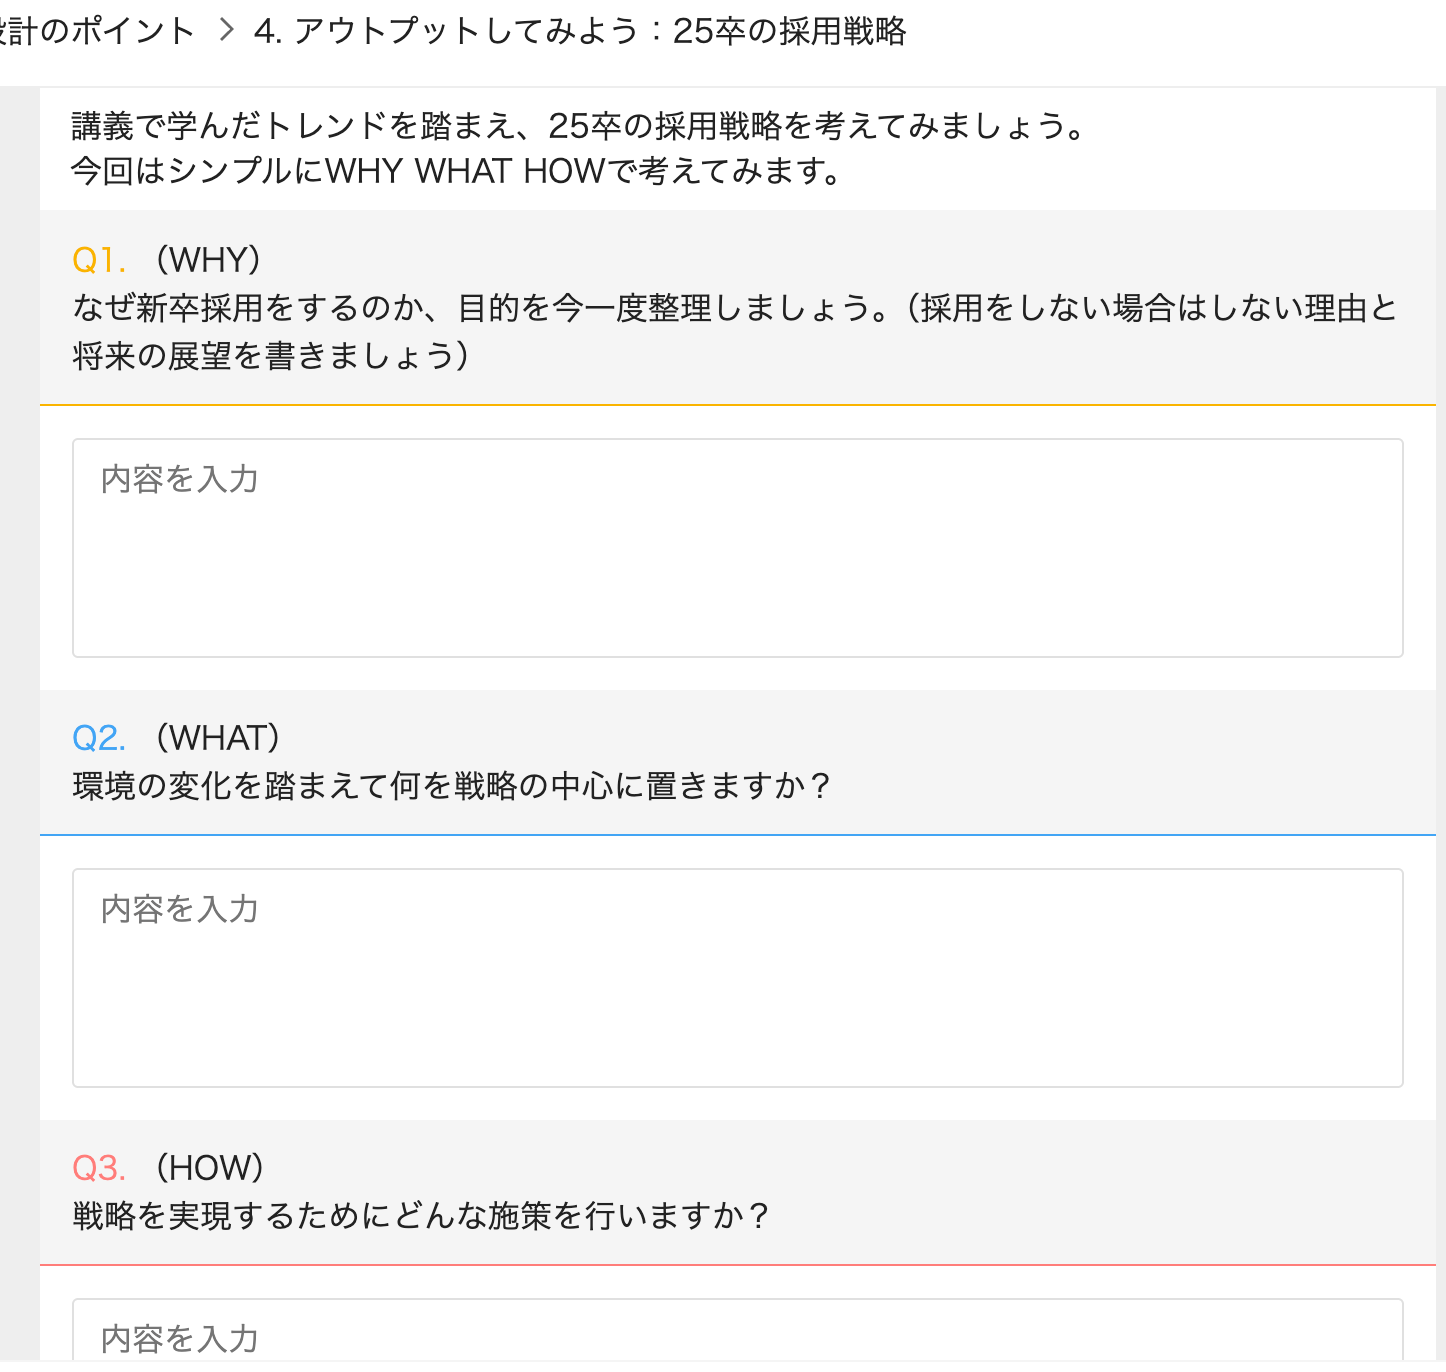Viewport: 1446px width, 1372px height.
Task: Click the 将来の展望を書きましょう line in Q1
Action: [x=271, y=356]
